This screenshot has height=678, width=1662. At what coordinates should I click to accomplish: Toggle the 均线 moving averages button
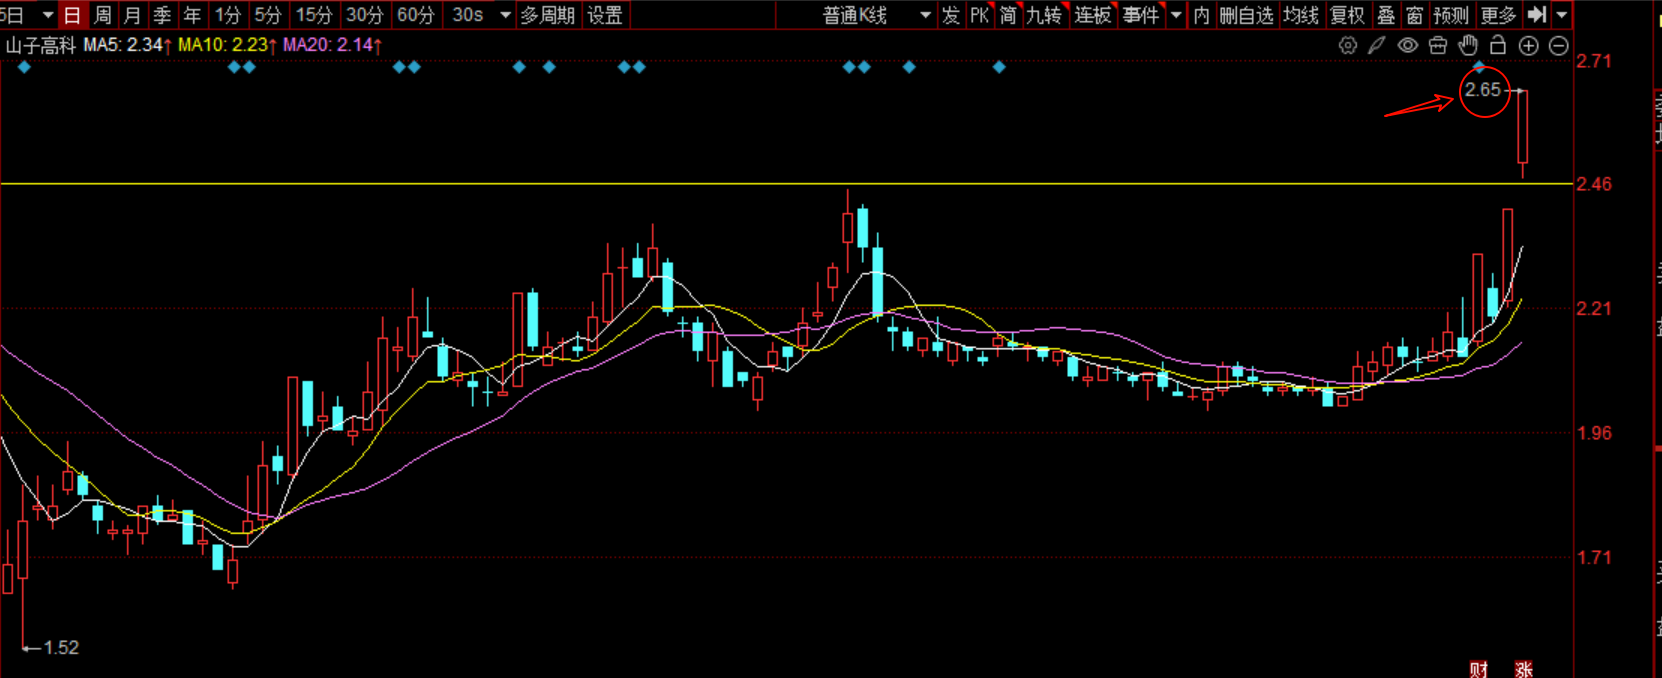pyautogui.click(x=1301, y=15)
